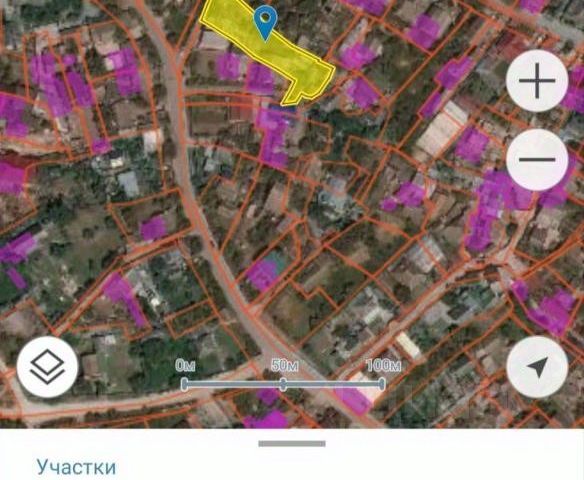This screenshot has height=480, width=584.
Task: Select purple building with teal roof
Action: click(265, 270)
